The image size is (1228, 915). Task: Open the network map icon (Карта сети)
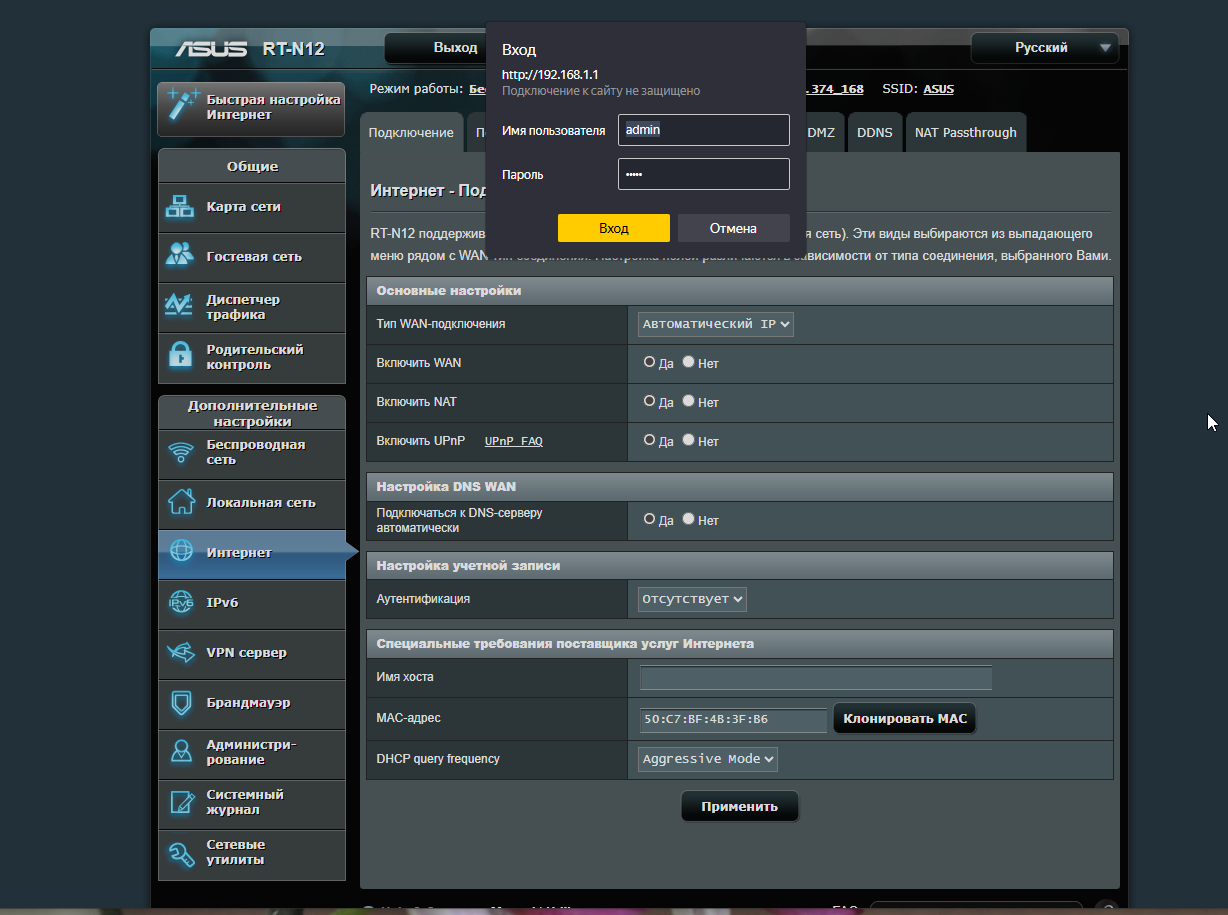180,207
